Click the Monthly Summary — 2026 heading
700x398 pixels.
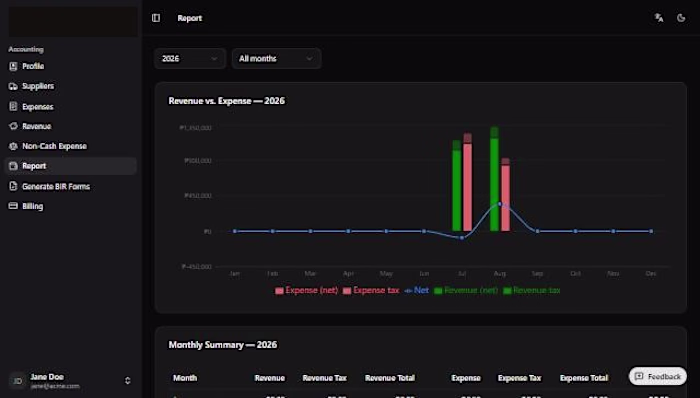pyautogui.click(x=223, y=345)
